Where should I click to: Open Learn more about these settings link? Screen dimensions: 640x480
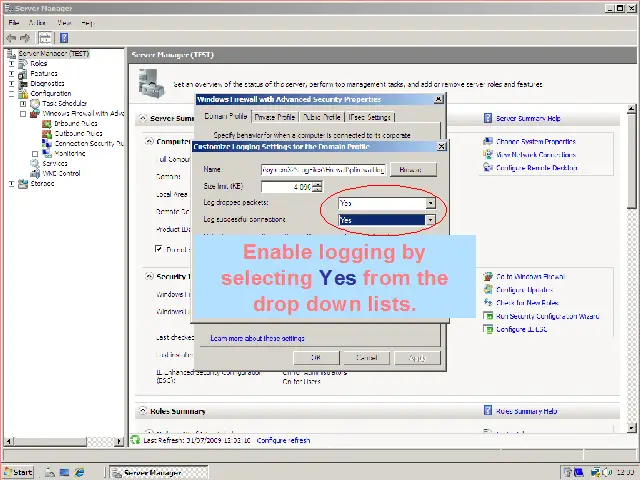point(257,338)
